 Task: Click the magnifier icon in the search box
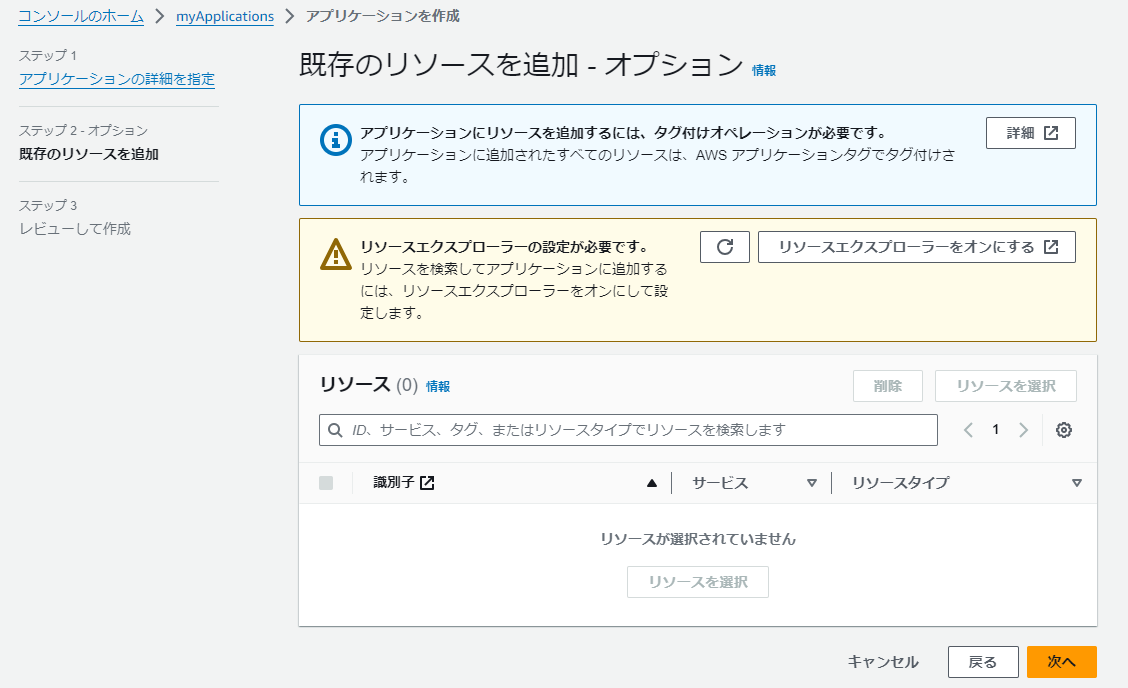(x=334, y=430)
